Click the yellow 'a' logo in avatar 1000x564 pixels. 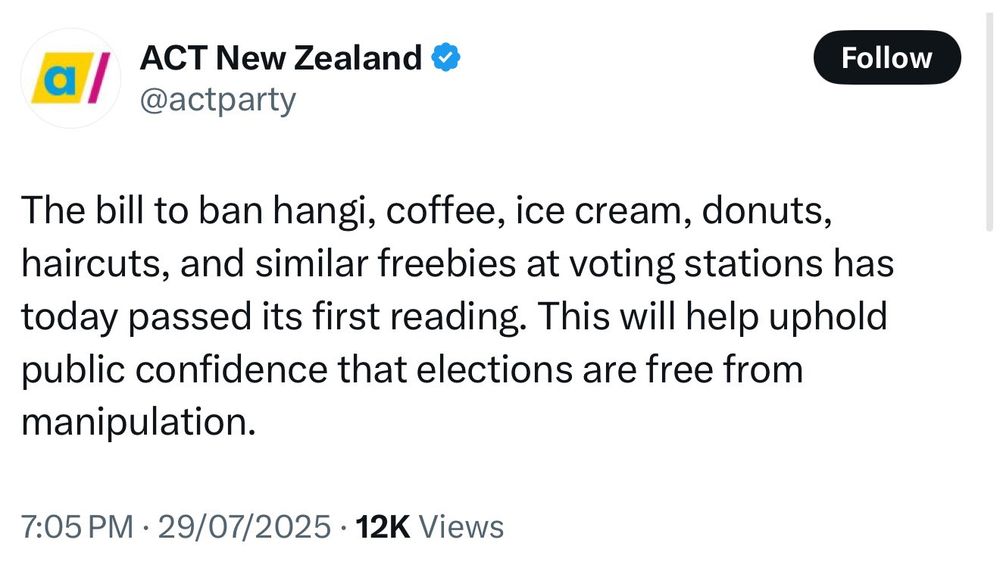tap(59, 78)
